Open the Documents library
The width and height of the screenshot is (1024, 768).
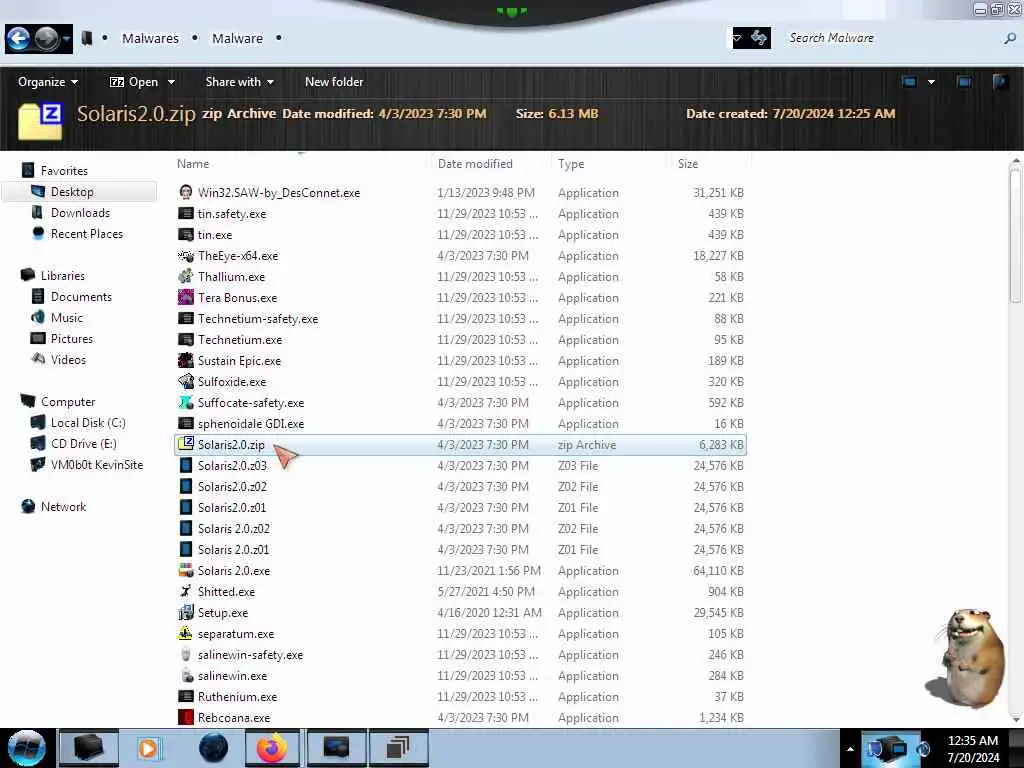coord(81,296)
